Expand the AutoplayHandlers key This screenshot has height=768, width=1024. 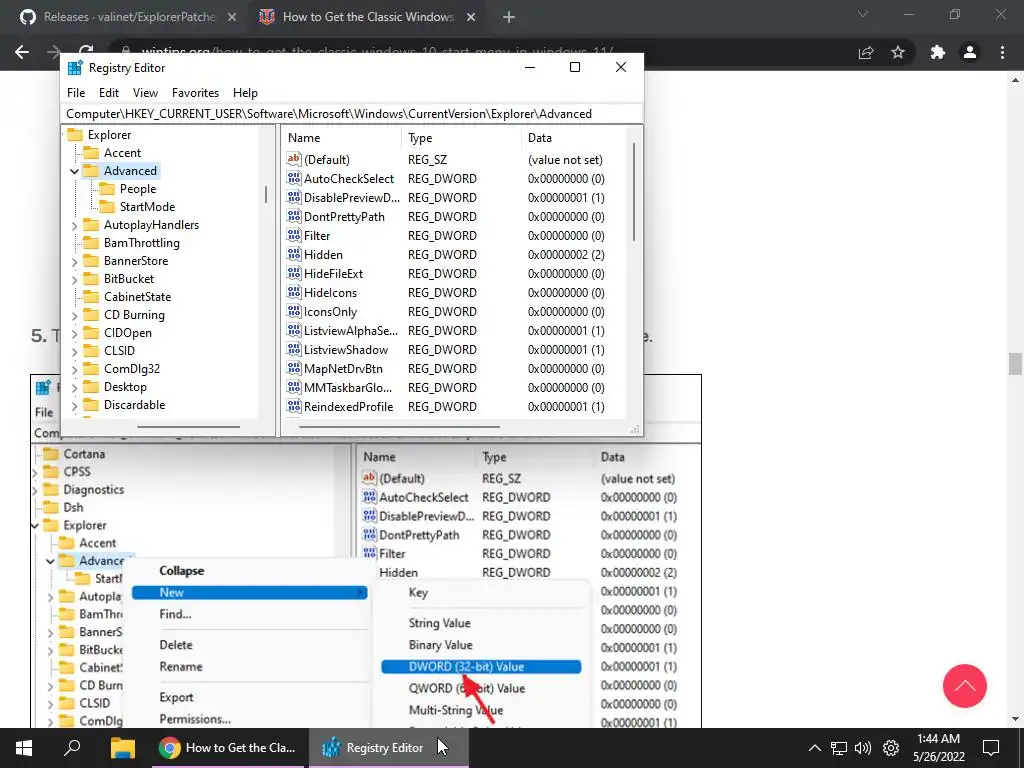tap(74, 225)
